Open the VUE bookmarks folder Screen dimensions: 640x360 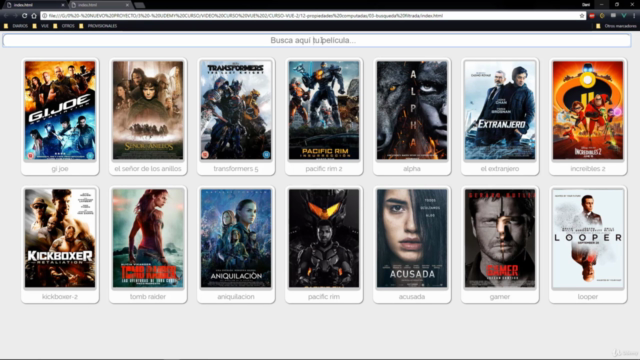[40, 26]
